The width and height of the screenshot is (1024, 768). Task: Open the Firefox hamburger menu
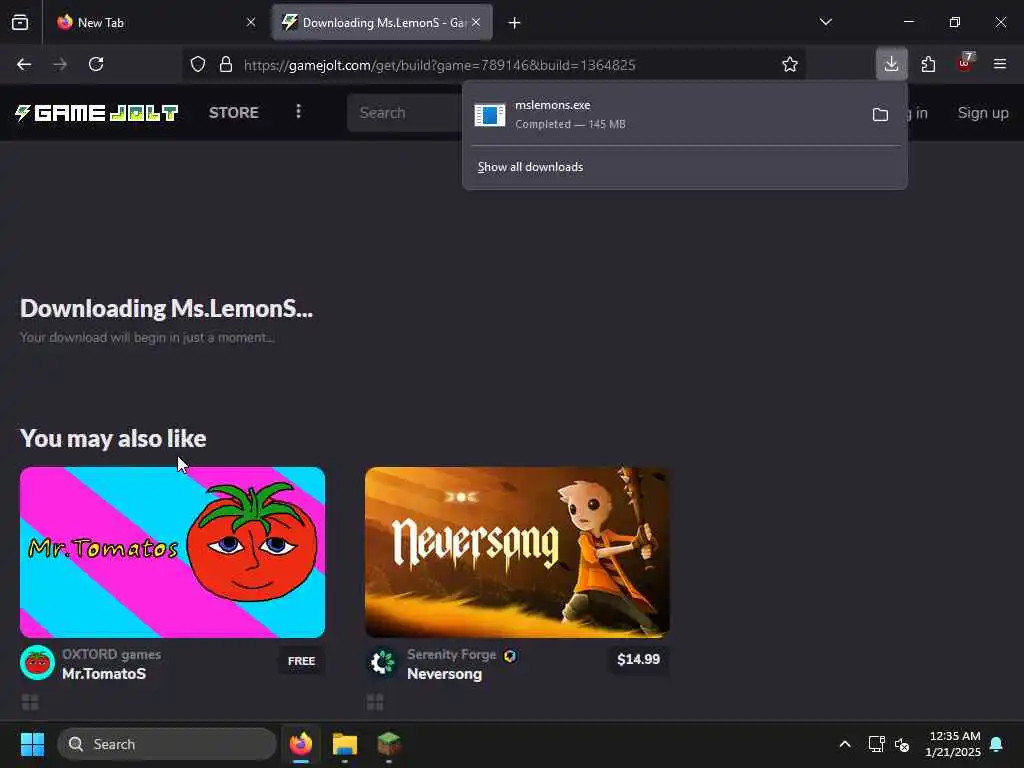click(x=1000, y=64)
